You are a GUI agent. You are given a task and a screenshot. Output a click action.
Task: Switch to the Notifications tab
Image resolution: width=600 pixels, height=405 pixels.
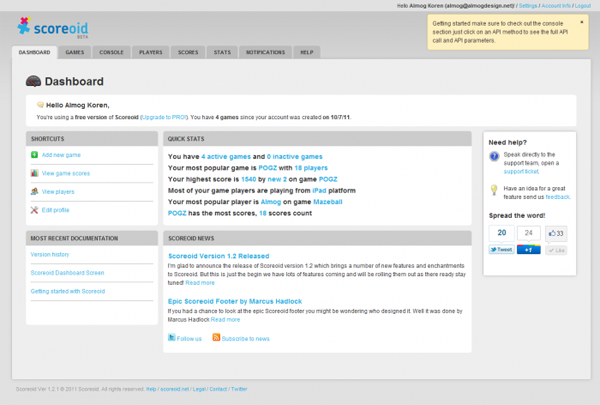[x=265, y=51]
